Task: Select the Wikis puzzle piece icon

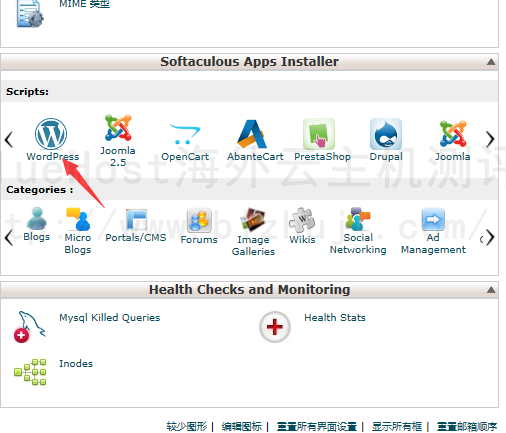Action: [x=302, y=220]
